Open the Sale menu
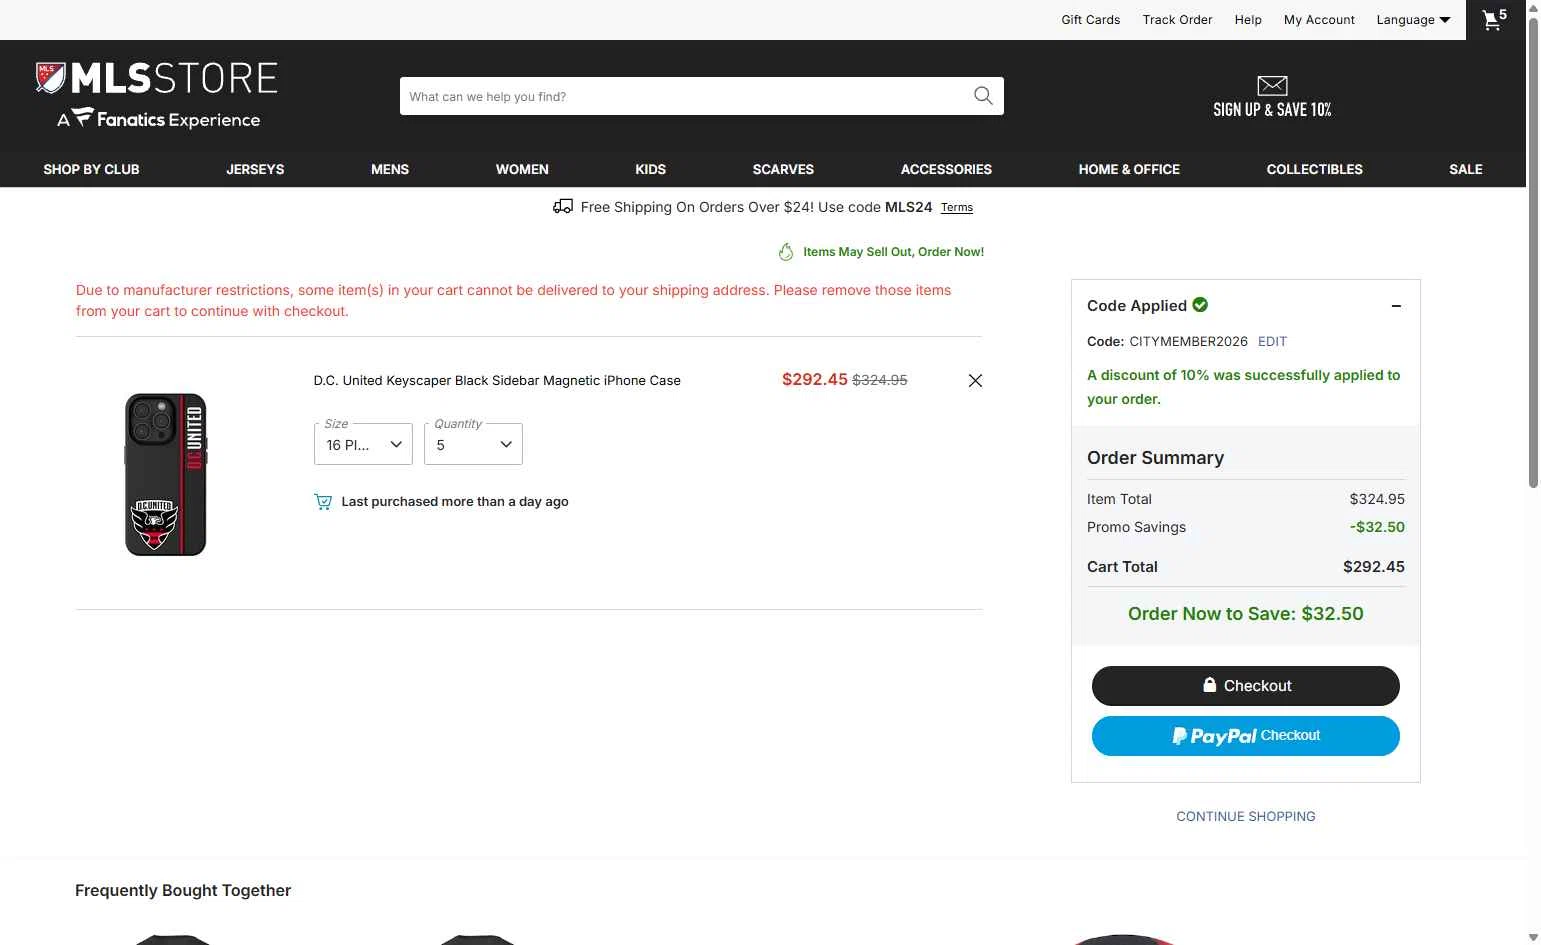 (x=1465, y=169)
